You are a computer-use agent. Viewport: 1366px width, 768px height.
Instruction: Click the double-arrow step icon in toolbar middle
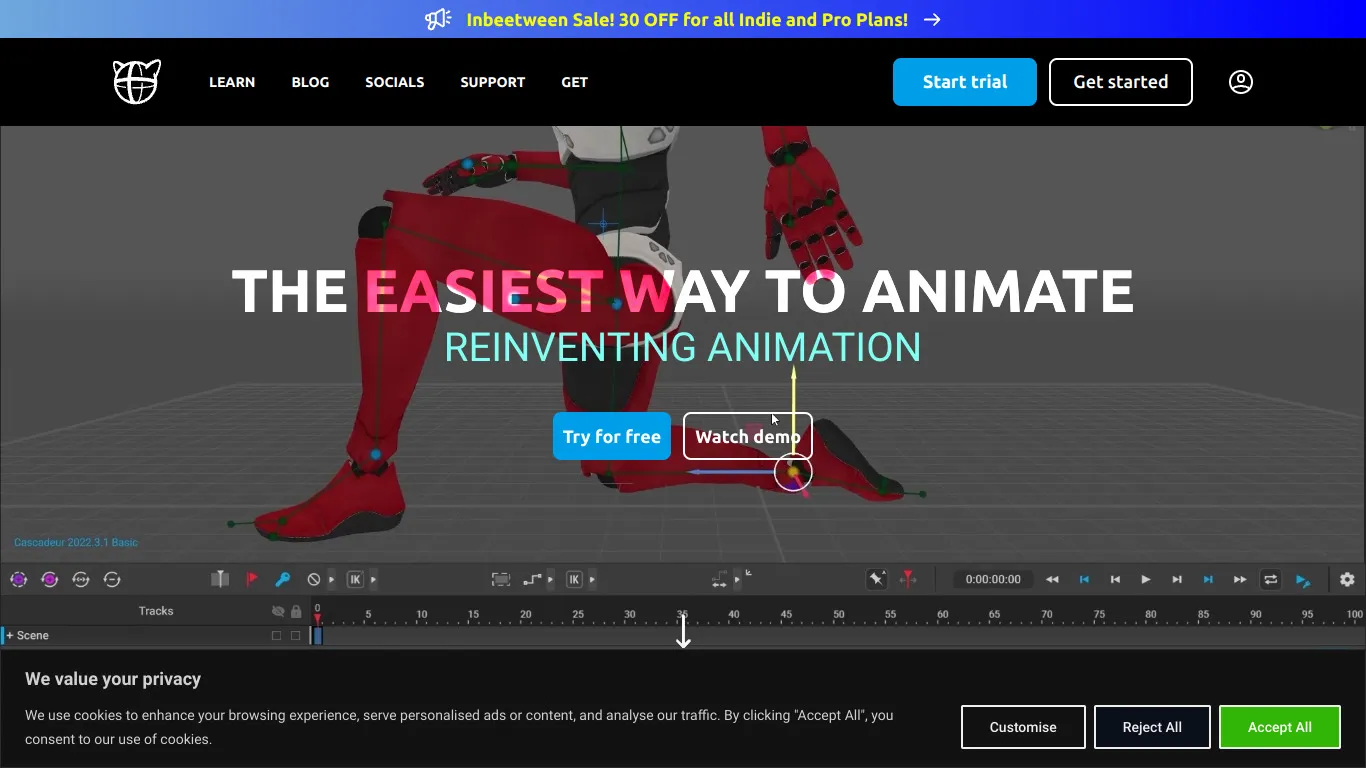pyautogui.click(x=720, y=579)
